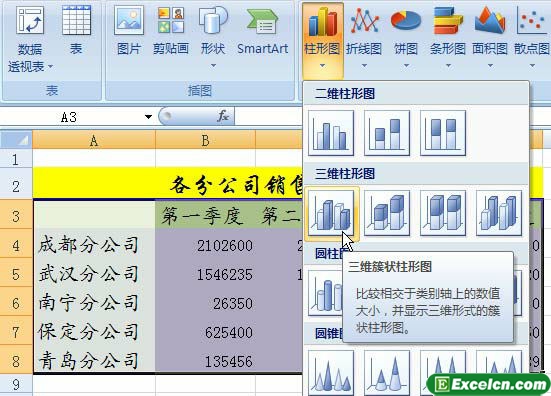Open the area chart (面积图) menu
This screenshot has height=396, width=551.
tap(490, 37)
